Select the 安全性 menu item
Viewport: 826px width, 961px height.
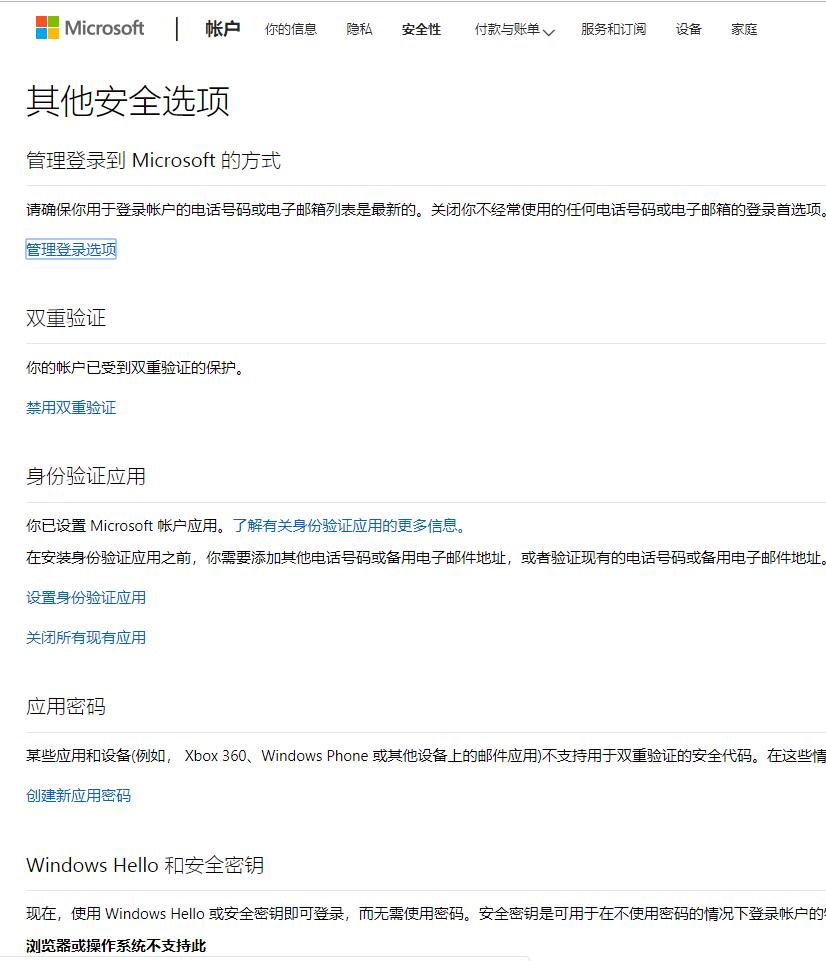pos(422,29)
